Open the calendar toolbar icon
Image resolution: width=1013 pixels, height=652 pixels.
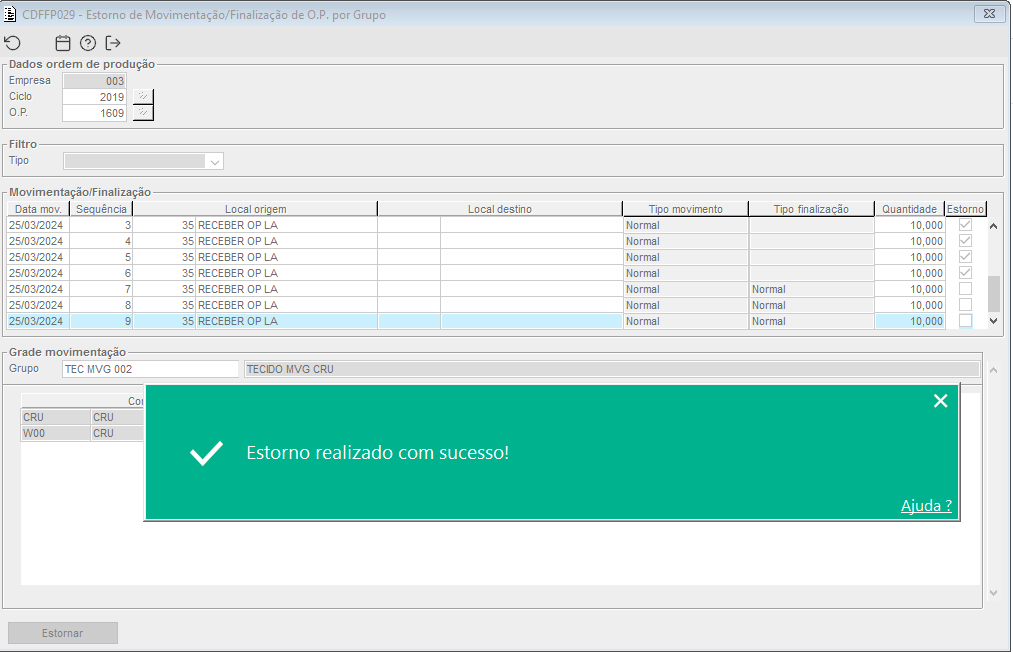(x=63, y=43)
